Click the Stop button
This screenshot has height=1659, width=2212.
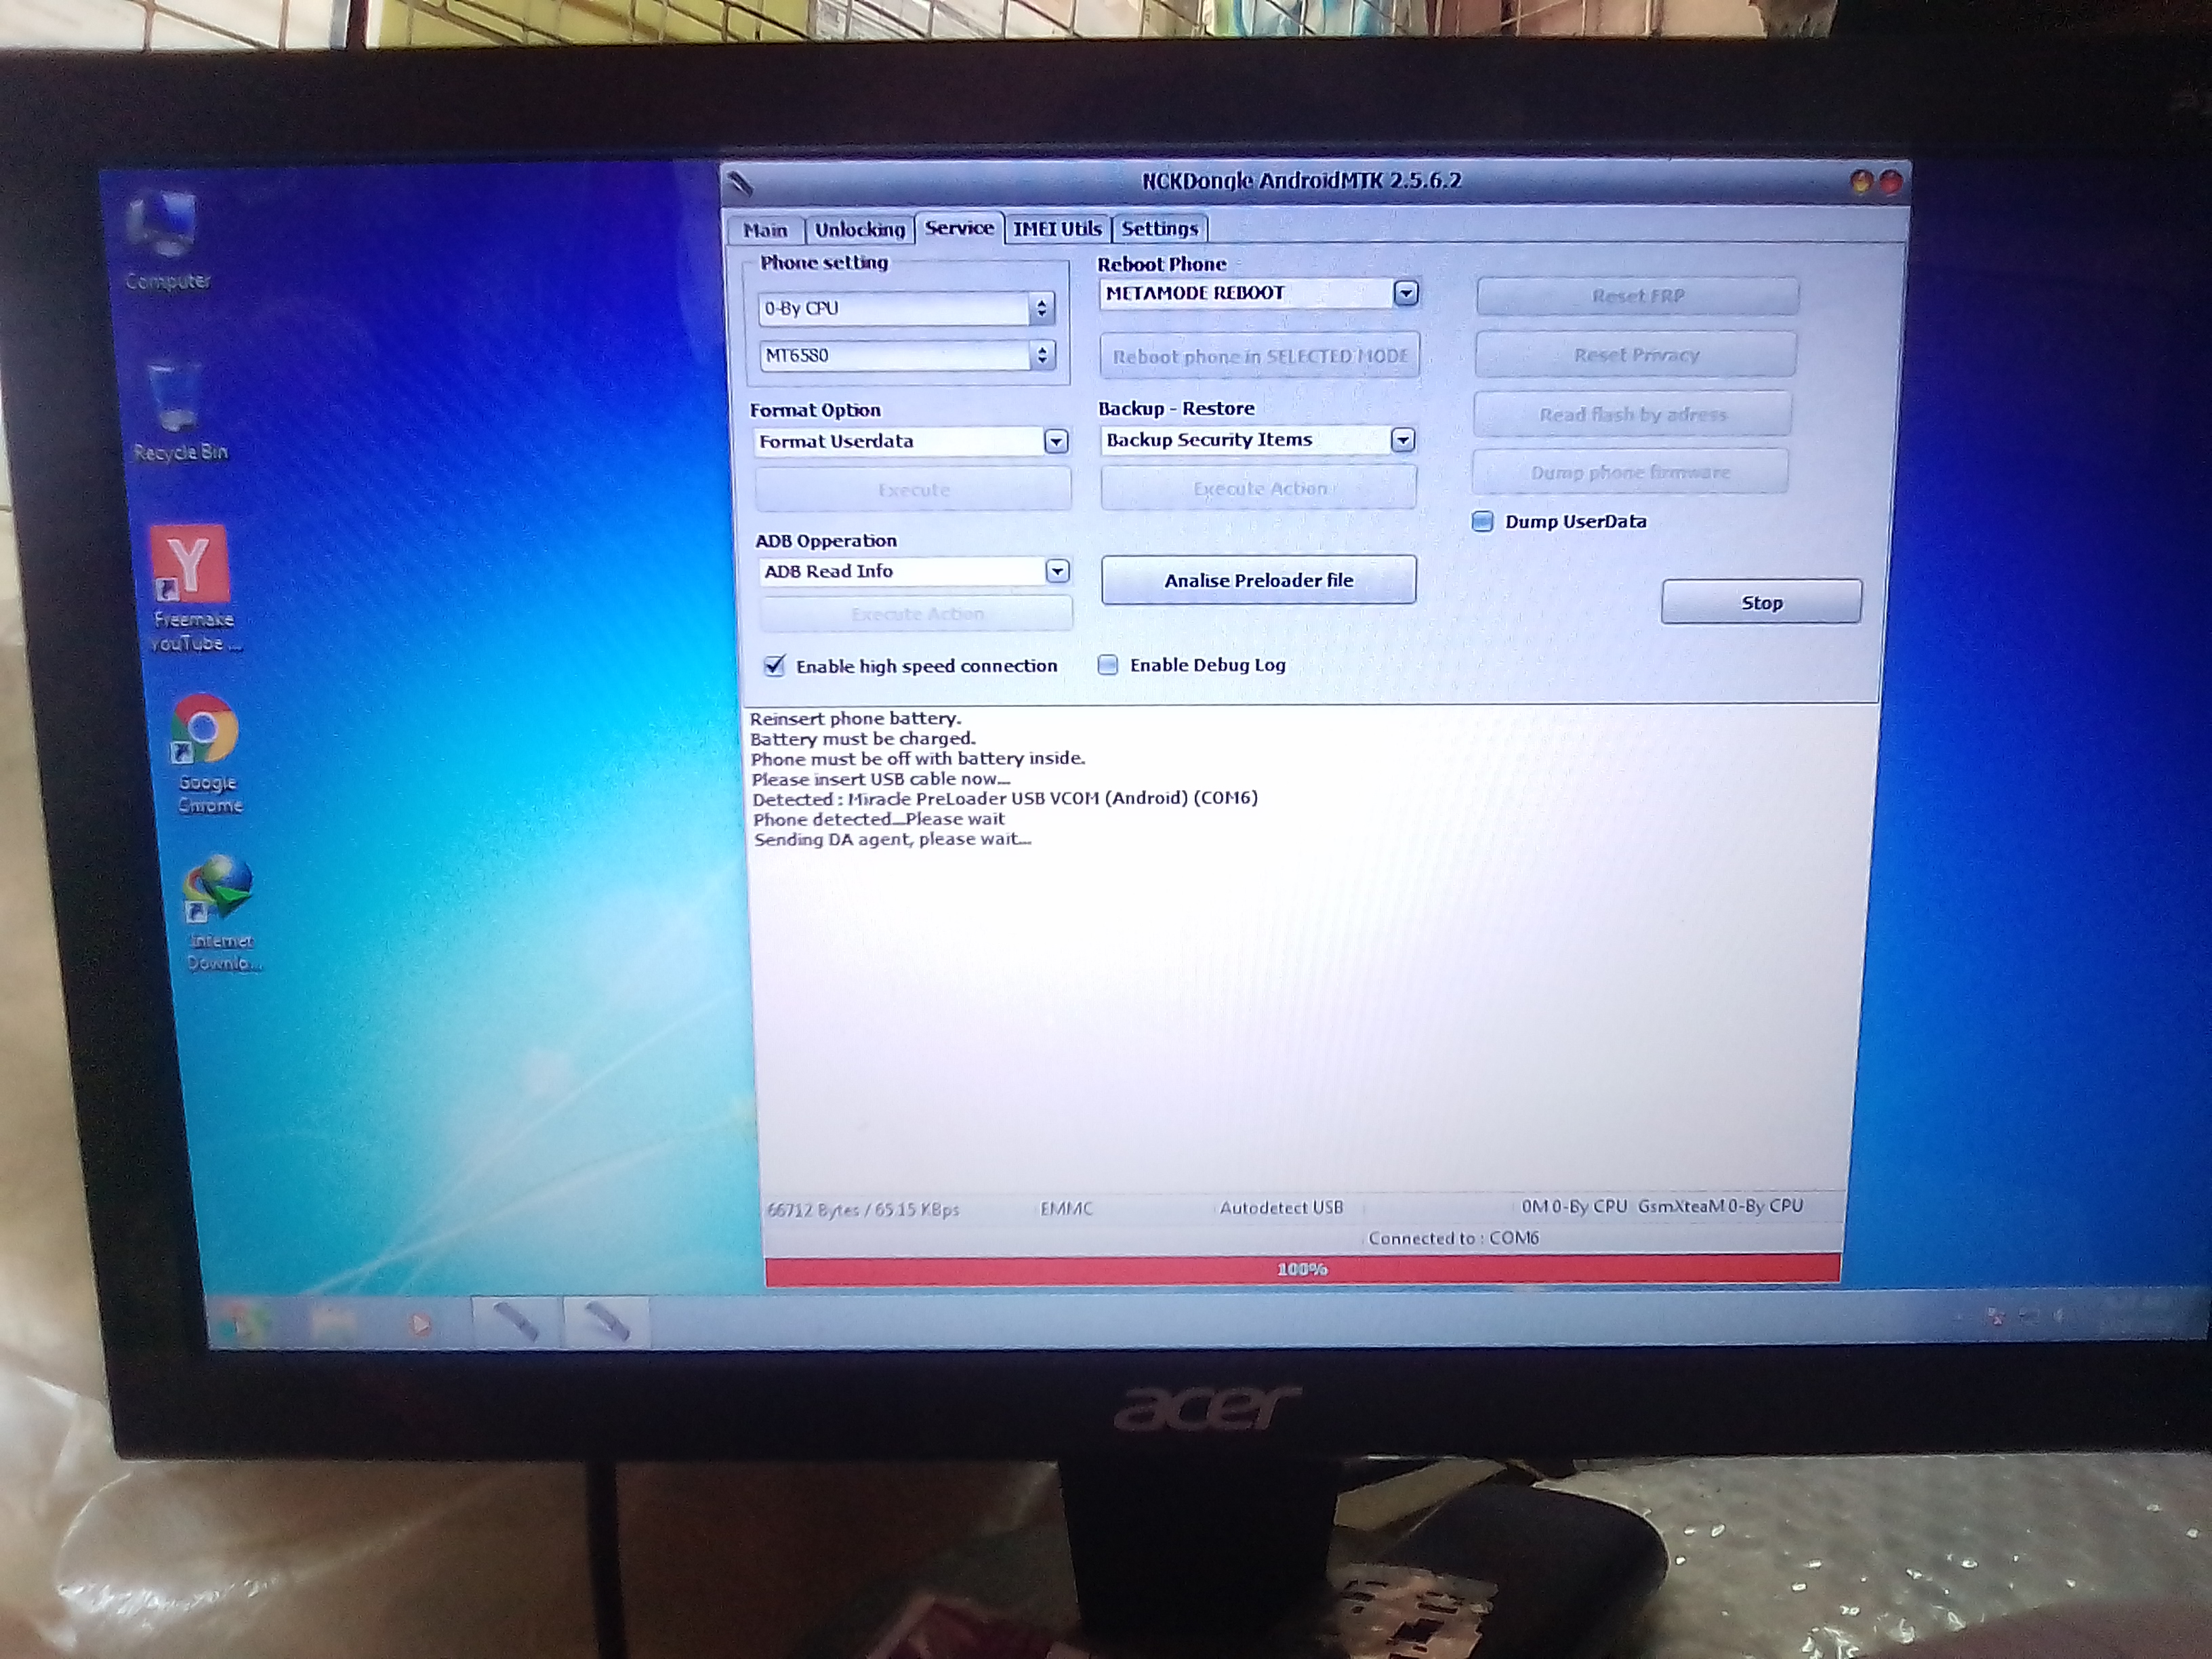[1761, 602]
